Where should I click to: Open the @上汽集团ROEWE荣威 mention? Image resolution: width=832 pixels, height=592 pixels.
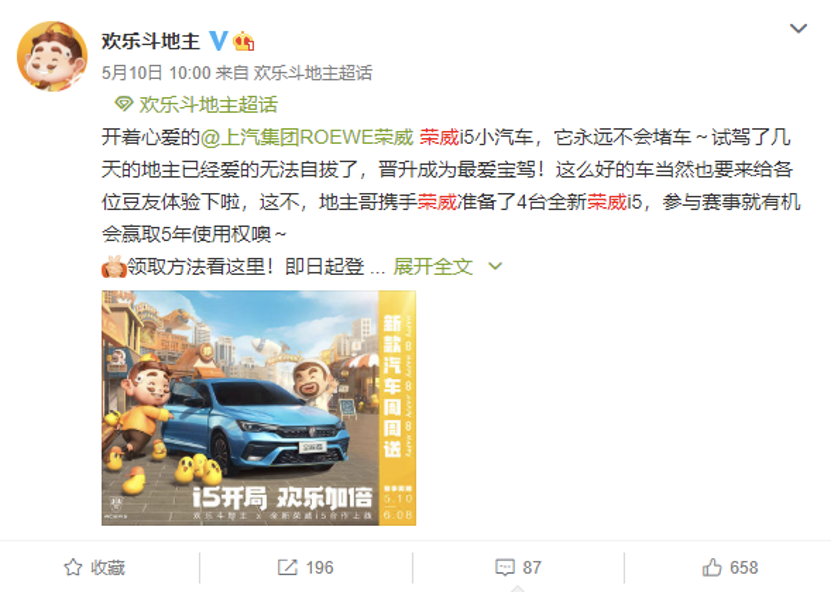click(306, 137)
